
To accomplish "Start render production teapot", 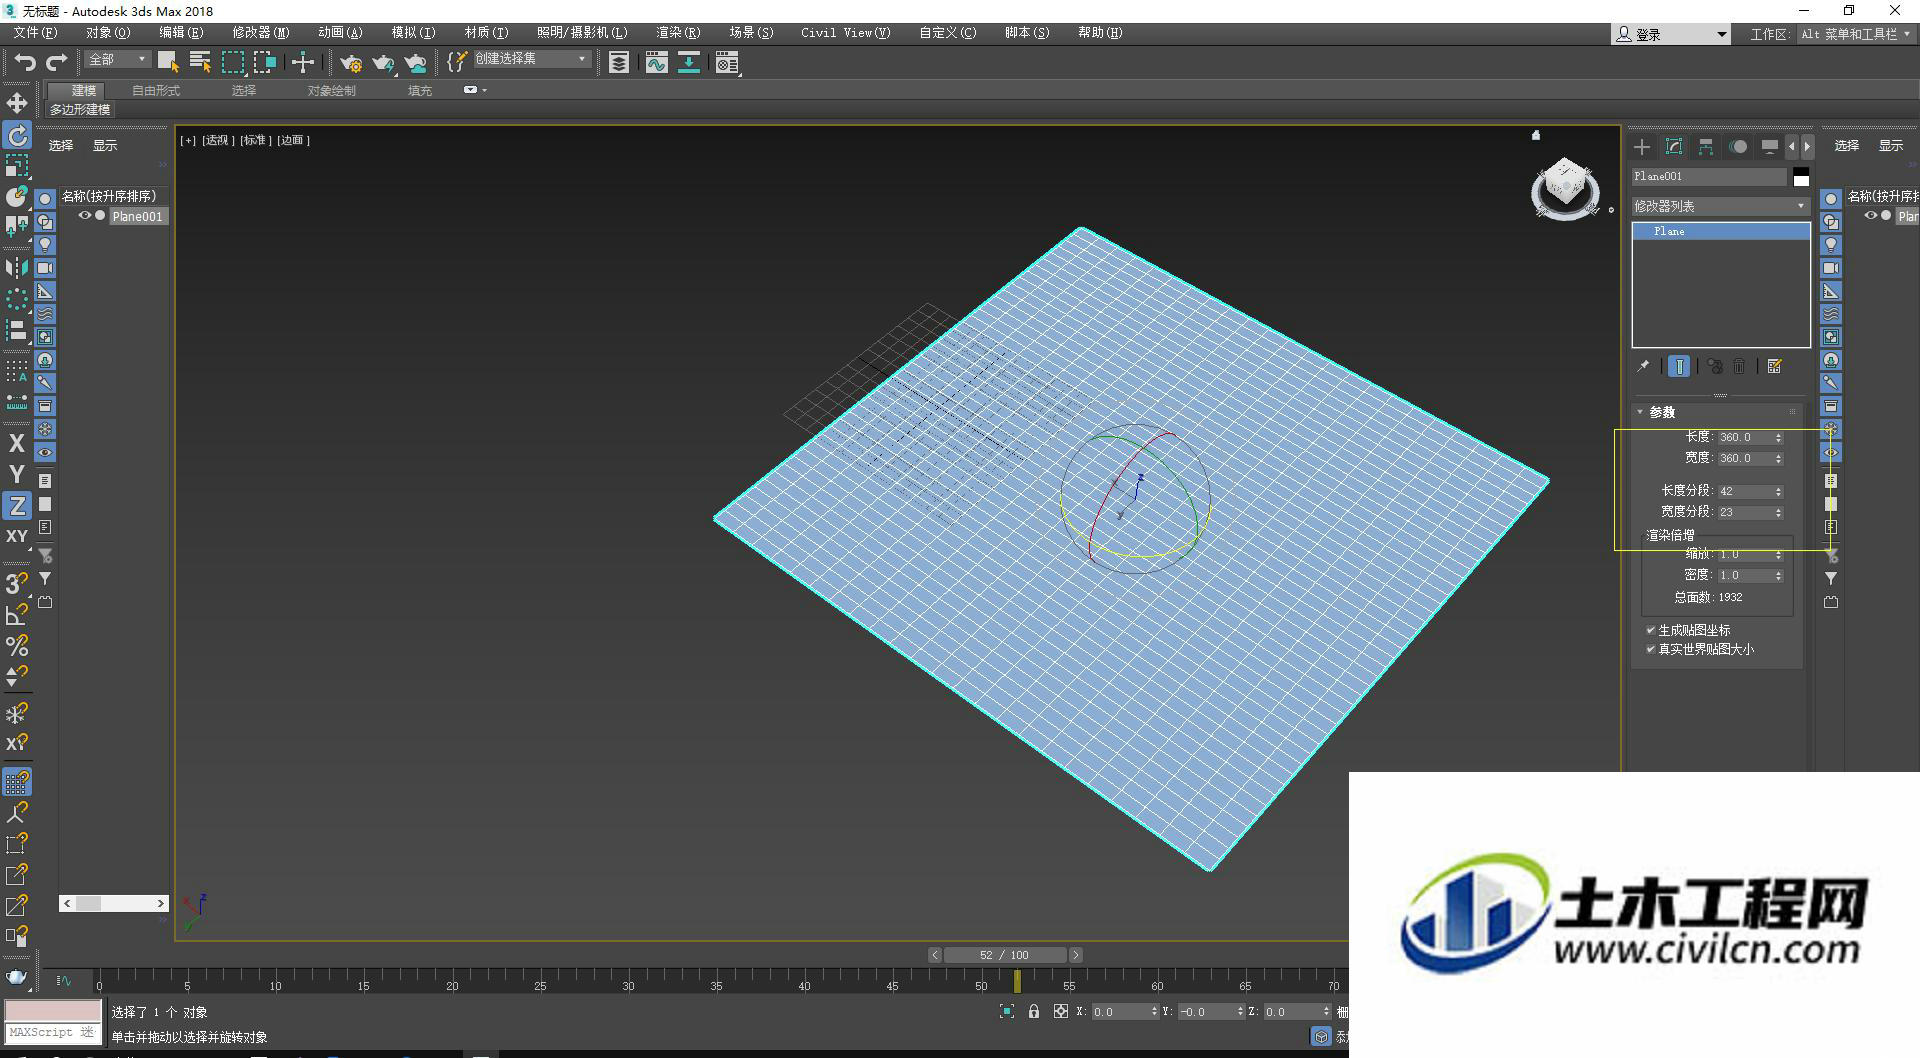I will (x=416, y=63).
